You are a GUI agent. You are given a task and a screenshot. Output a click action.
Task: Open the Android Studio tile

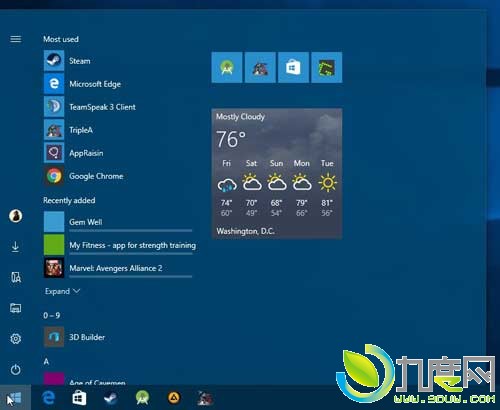click(227, 67)
